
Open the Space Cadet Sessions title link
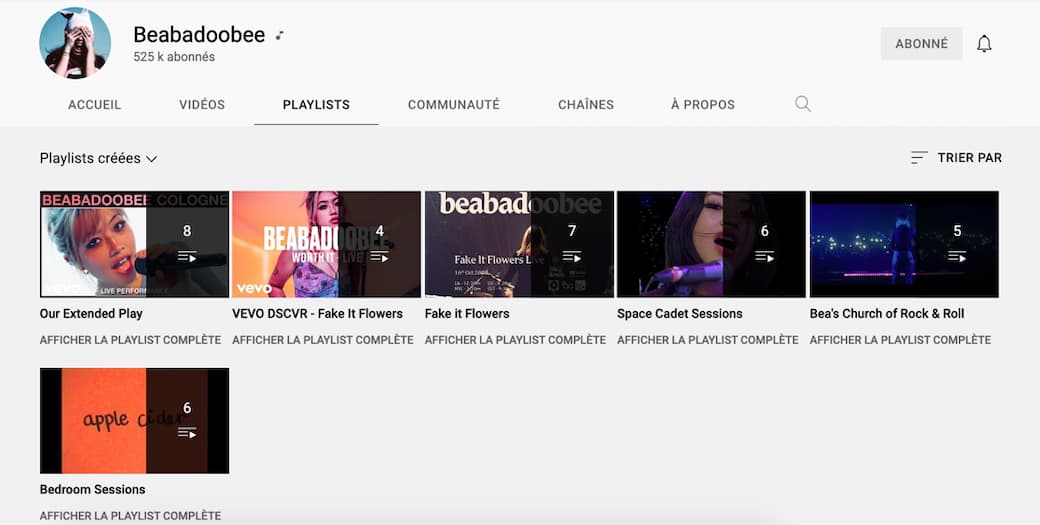pos(680,314)
